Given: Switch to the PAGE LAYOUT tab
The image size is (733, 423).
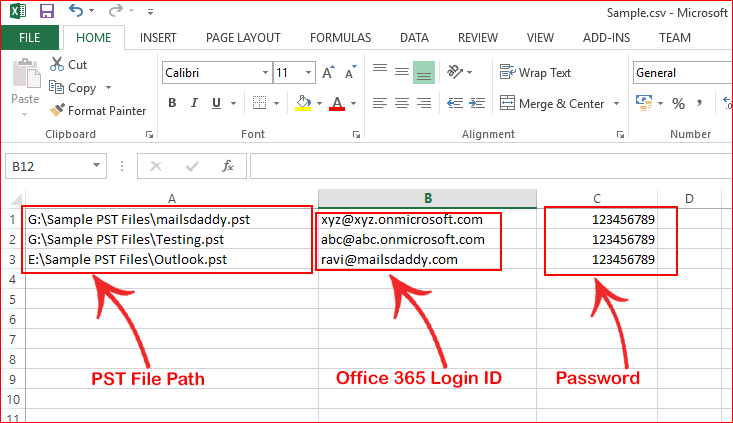Looking at the screenshot, I should pos(243,37).
